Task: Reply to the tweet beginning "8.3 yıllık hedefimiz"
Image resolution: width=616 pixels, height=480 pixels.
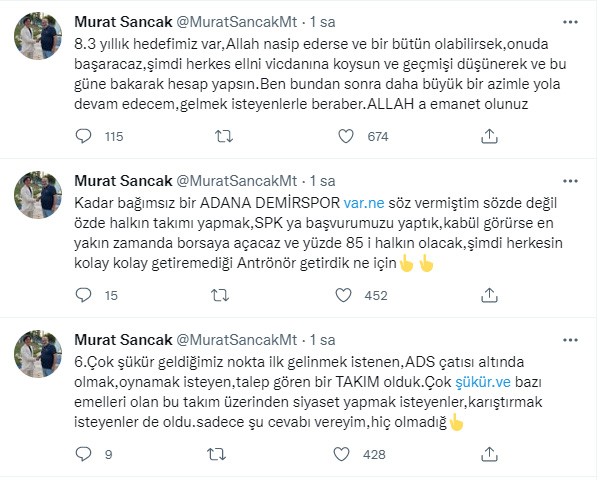Action: (x=84, y=137)
